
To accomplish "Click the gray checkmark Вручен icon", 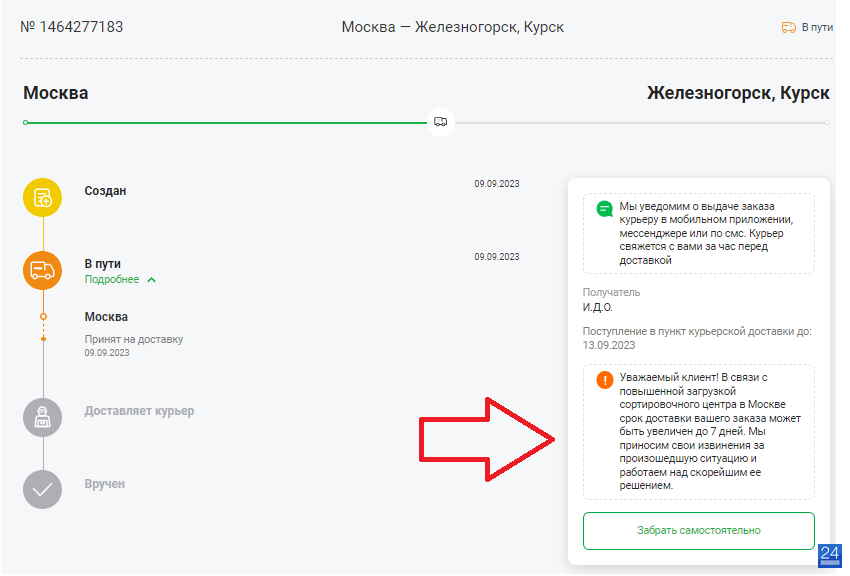I will coord(42,490).
